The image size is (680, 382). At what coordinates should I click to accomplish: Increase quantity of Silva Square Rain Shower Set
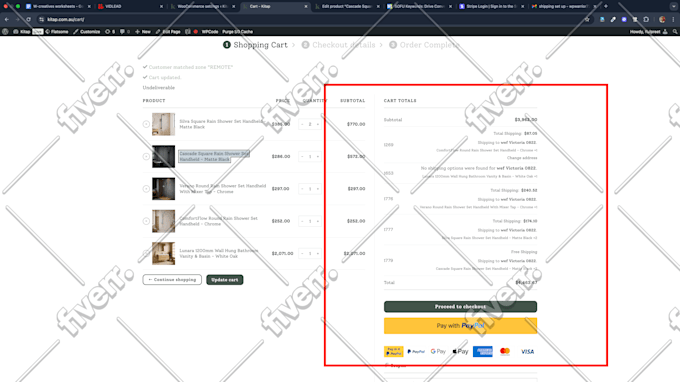318,124
